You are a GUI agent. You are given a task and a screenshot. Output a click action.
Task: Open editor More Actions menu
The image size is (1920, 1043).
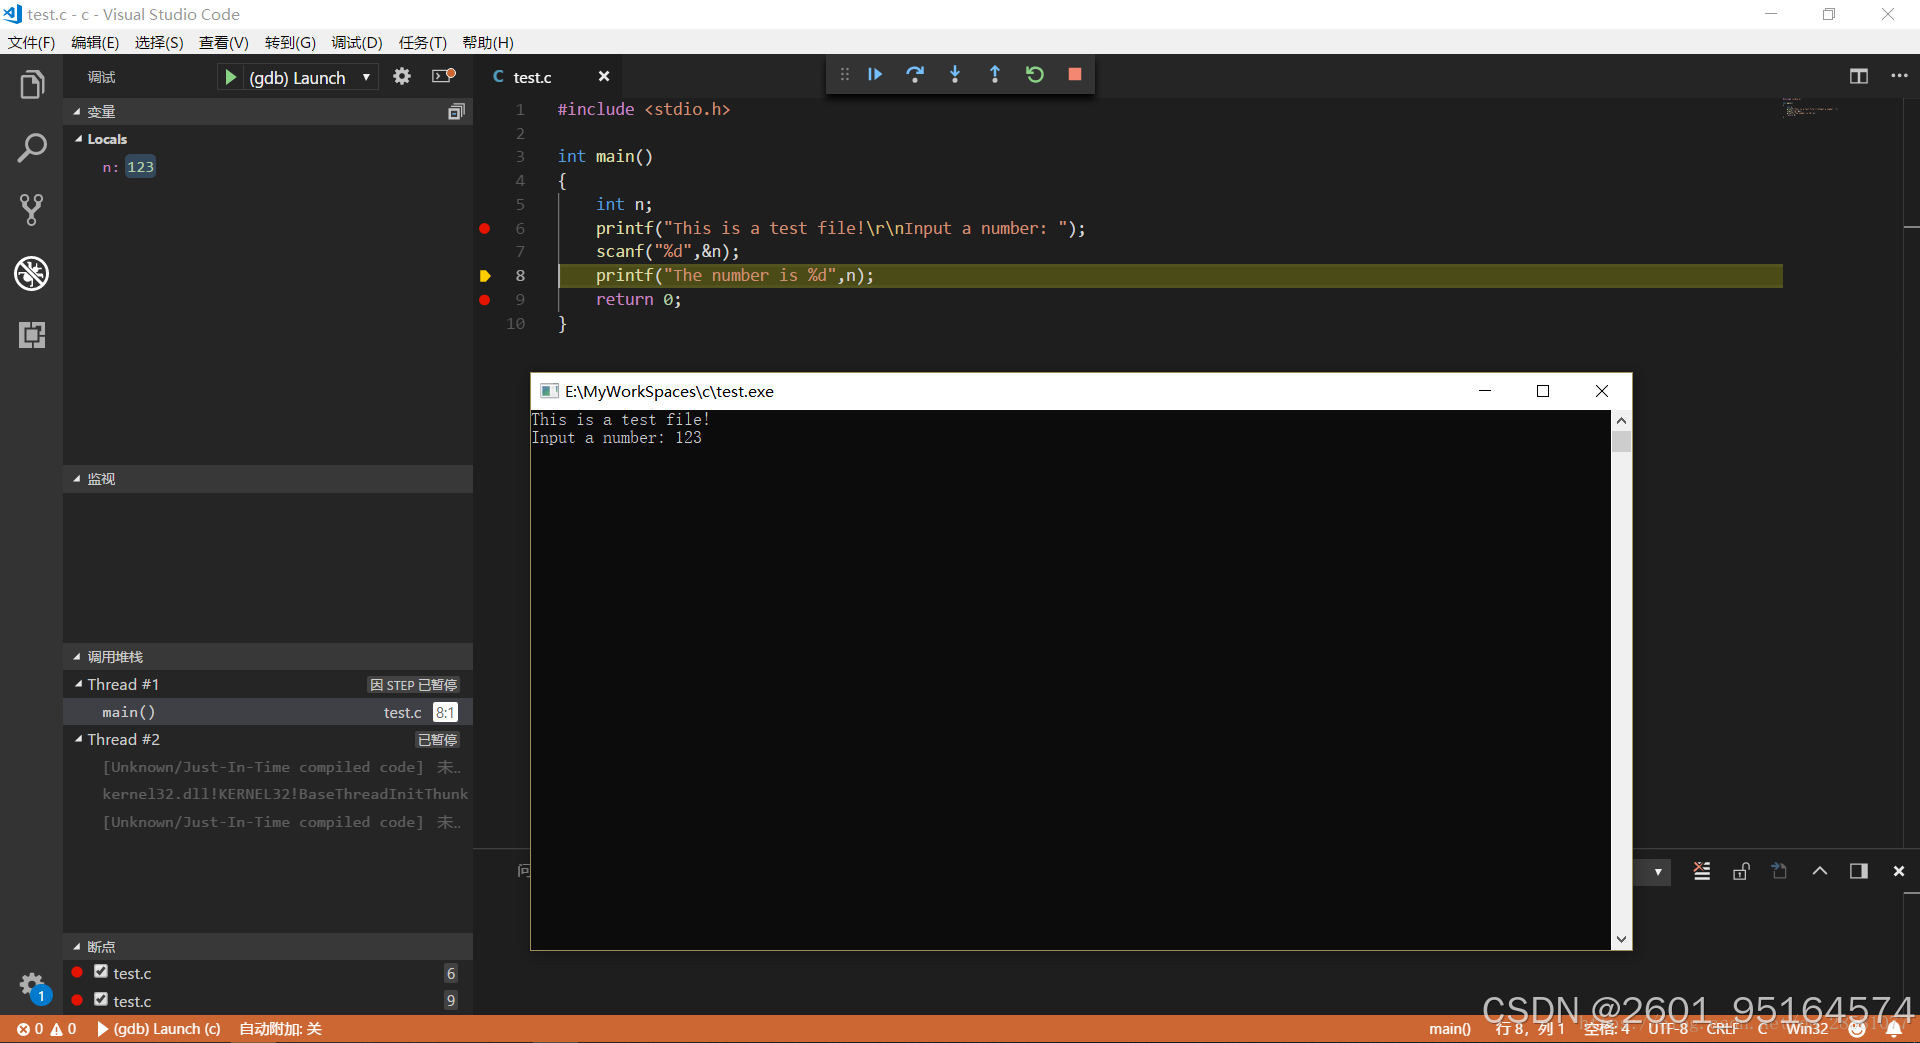tap(1899, 77)
